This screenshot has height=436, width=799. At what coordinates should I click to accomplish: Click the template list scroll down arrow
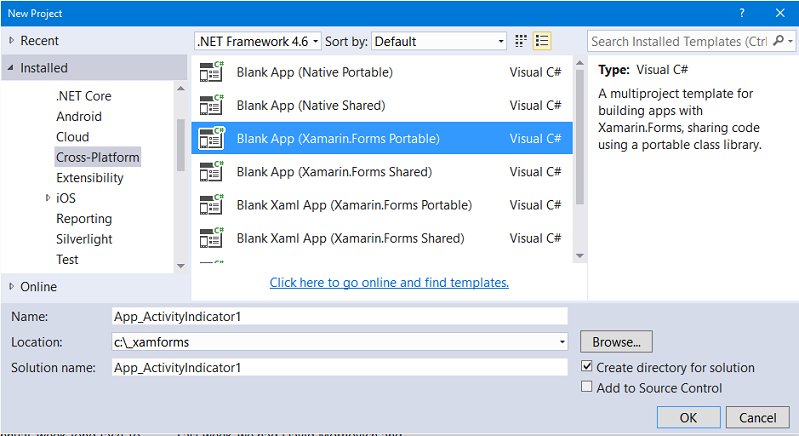click(579, 256)
